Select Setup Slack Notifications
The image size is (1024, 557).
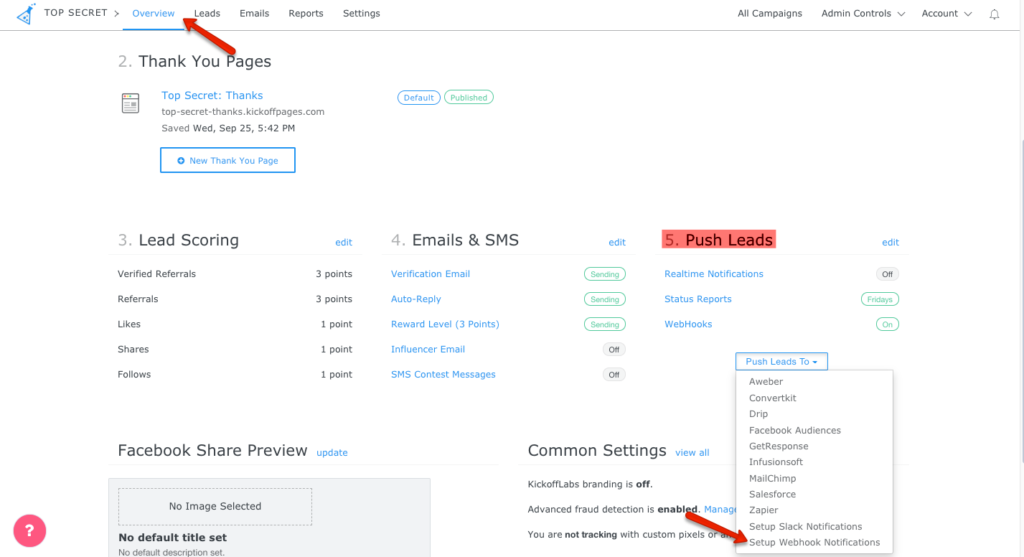click(805, 526)
